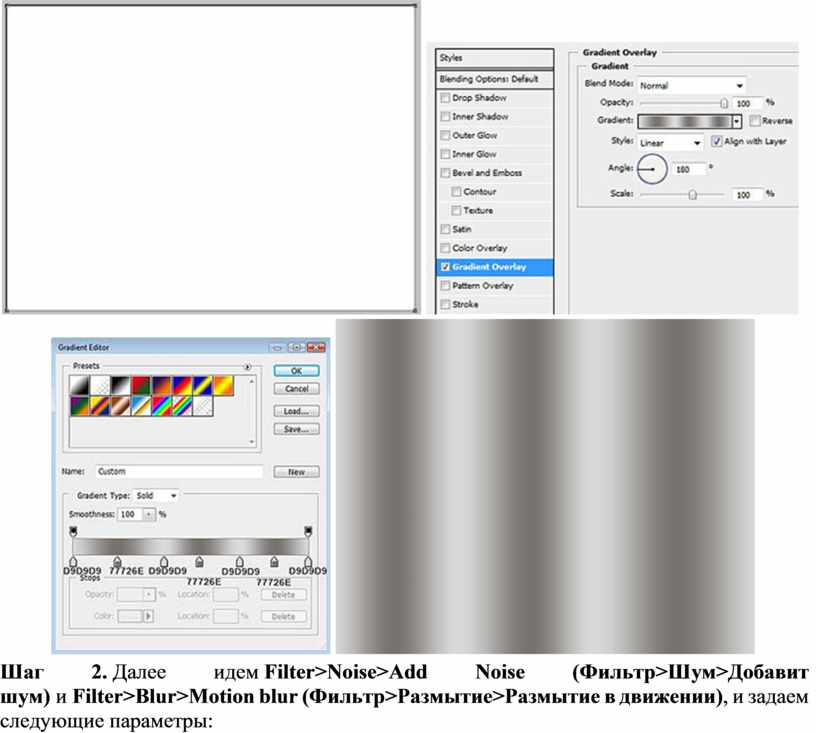This screenshot has width=816, height=733.
Task: Toggle the Inner Glow checkbox
Action: point(445,154)
